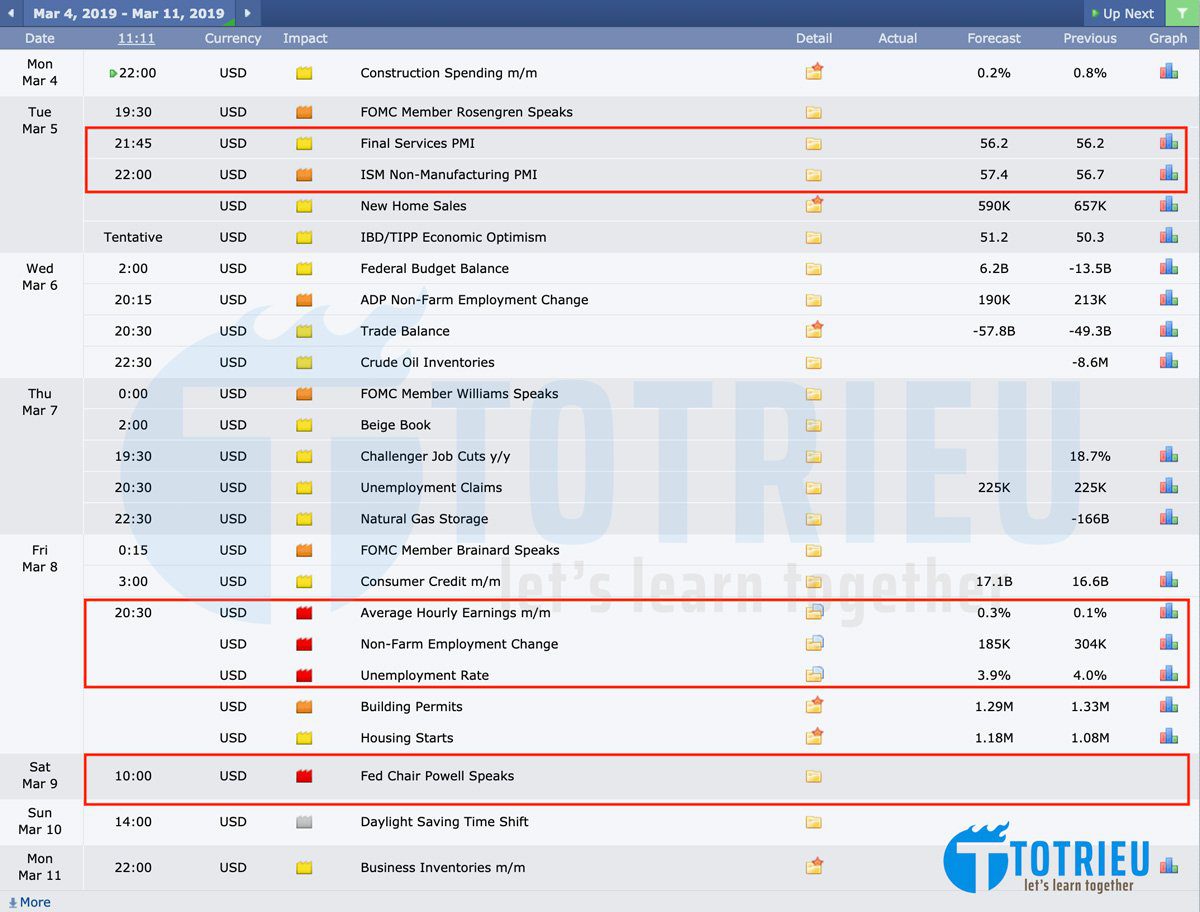Image resolution: width=1200 pixels, height=912 pixels.
Task: Select the ADP Non-Farm Employment Change event
Action: pyautogui.click(x=474, y=300)
